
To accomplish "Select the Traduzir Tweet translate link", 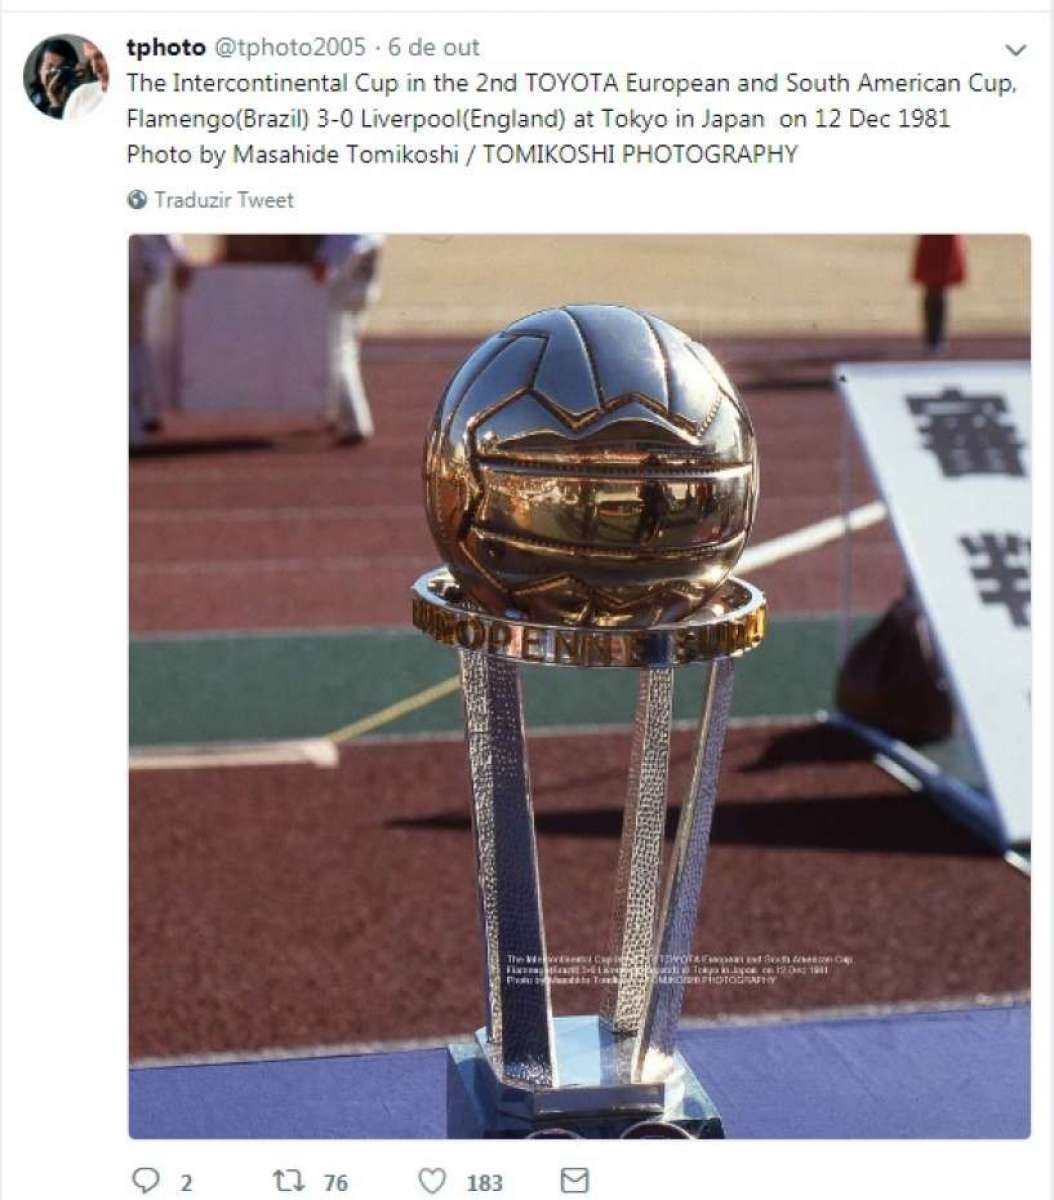I will (x=224, y=200).
